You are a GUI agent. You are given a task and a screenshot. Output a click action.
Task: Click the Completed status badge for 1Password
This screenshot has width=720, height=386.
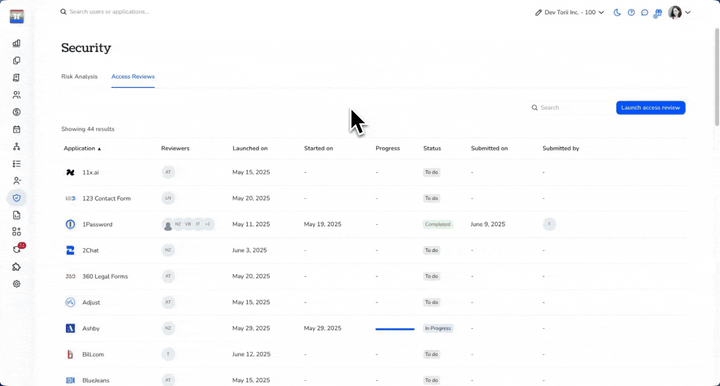438,224
